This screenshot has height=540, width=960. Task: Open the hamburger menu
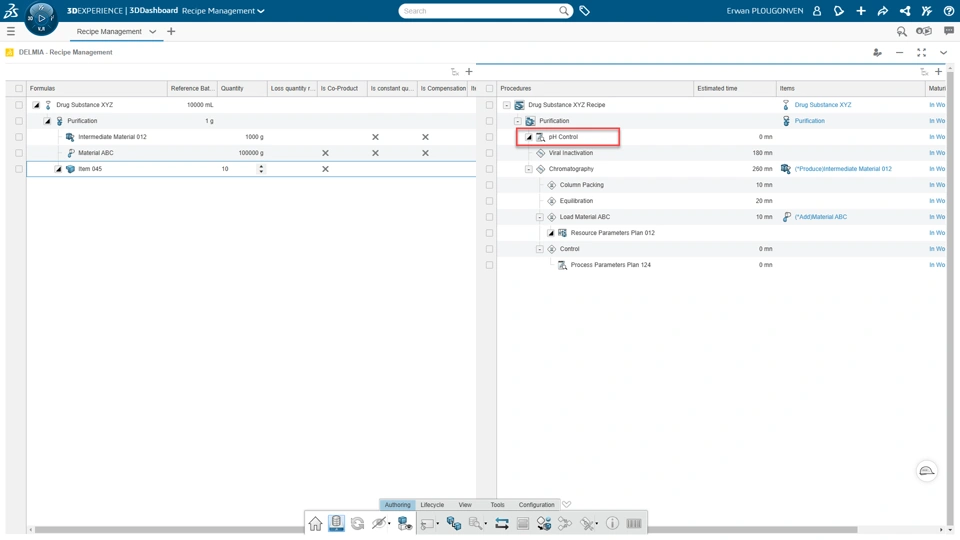coord(10,31)
